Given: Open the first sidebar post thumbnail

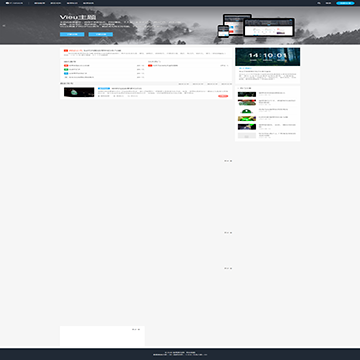Looking at the screenshot, I should tap(247, 94).
